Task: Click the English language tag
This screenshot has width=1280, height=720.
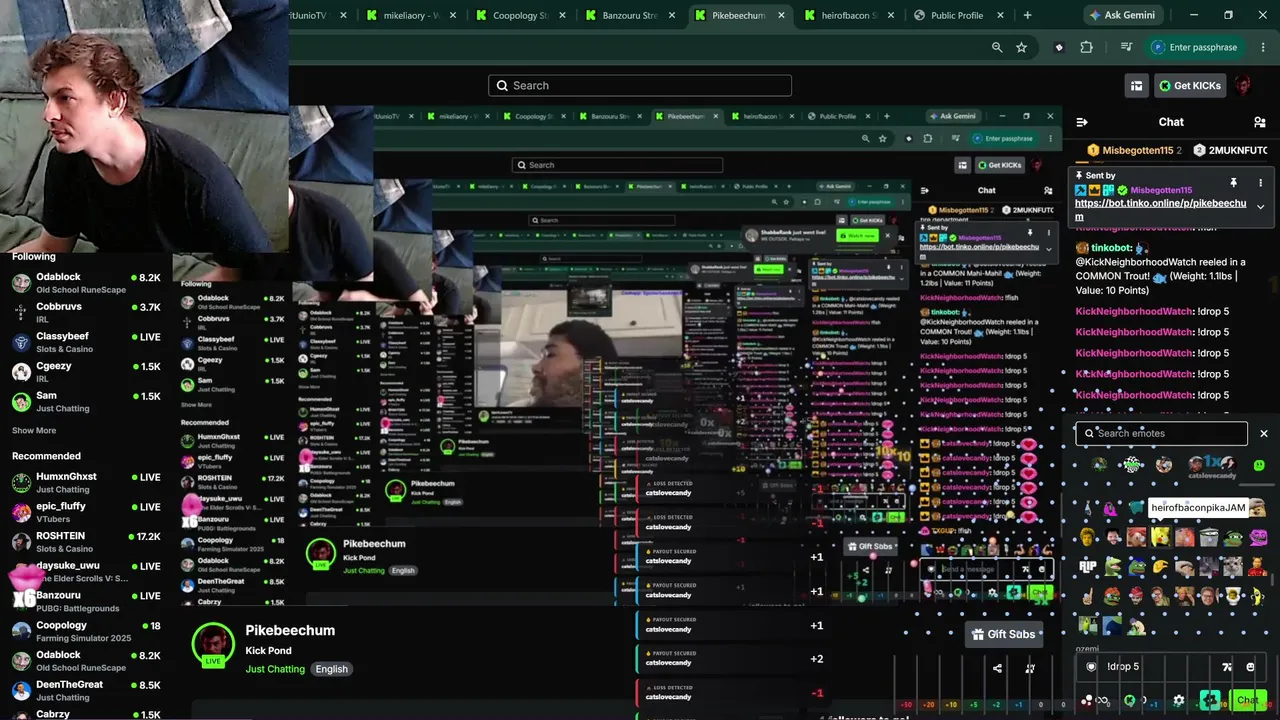Action: point(332,669)
